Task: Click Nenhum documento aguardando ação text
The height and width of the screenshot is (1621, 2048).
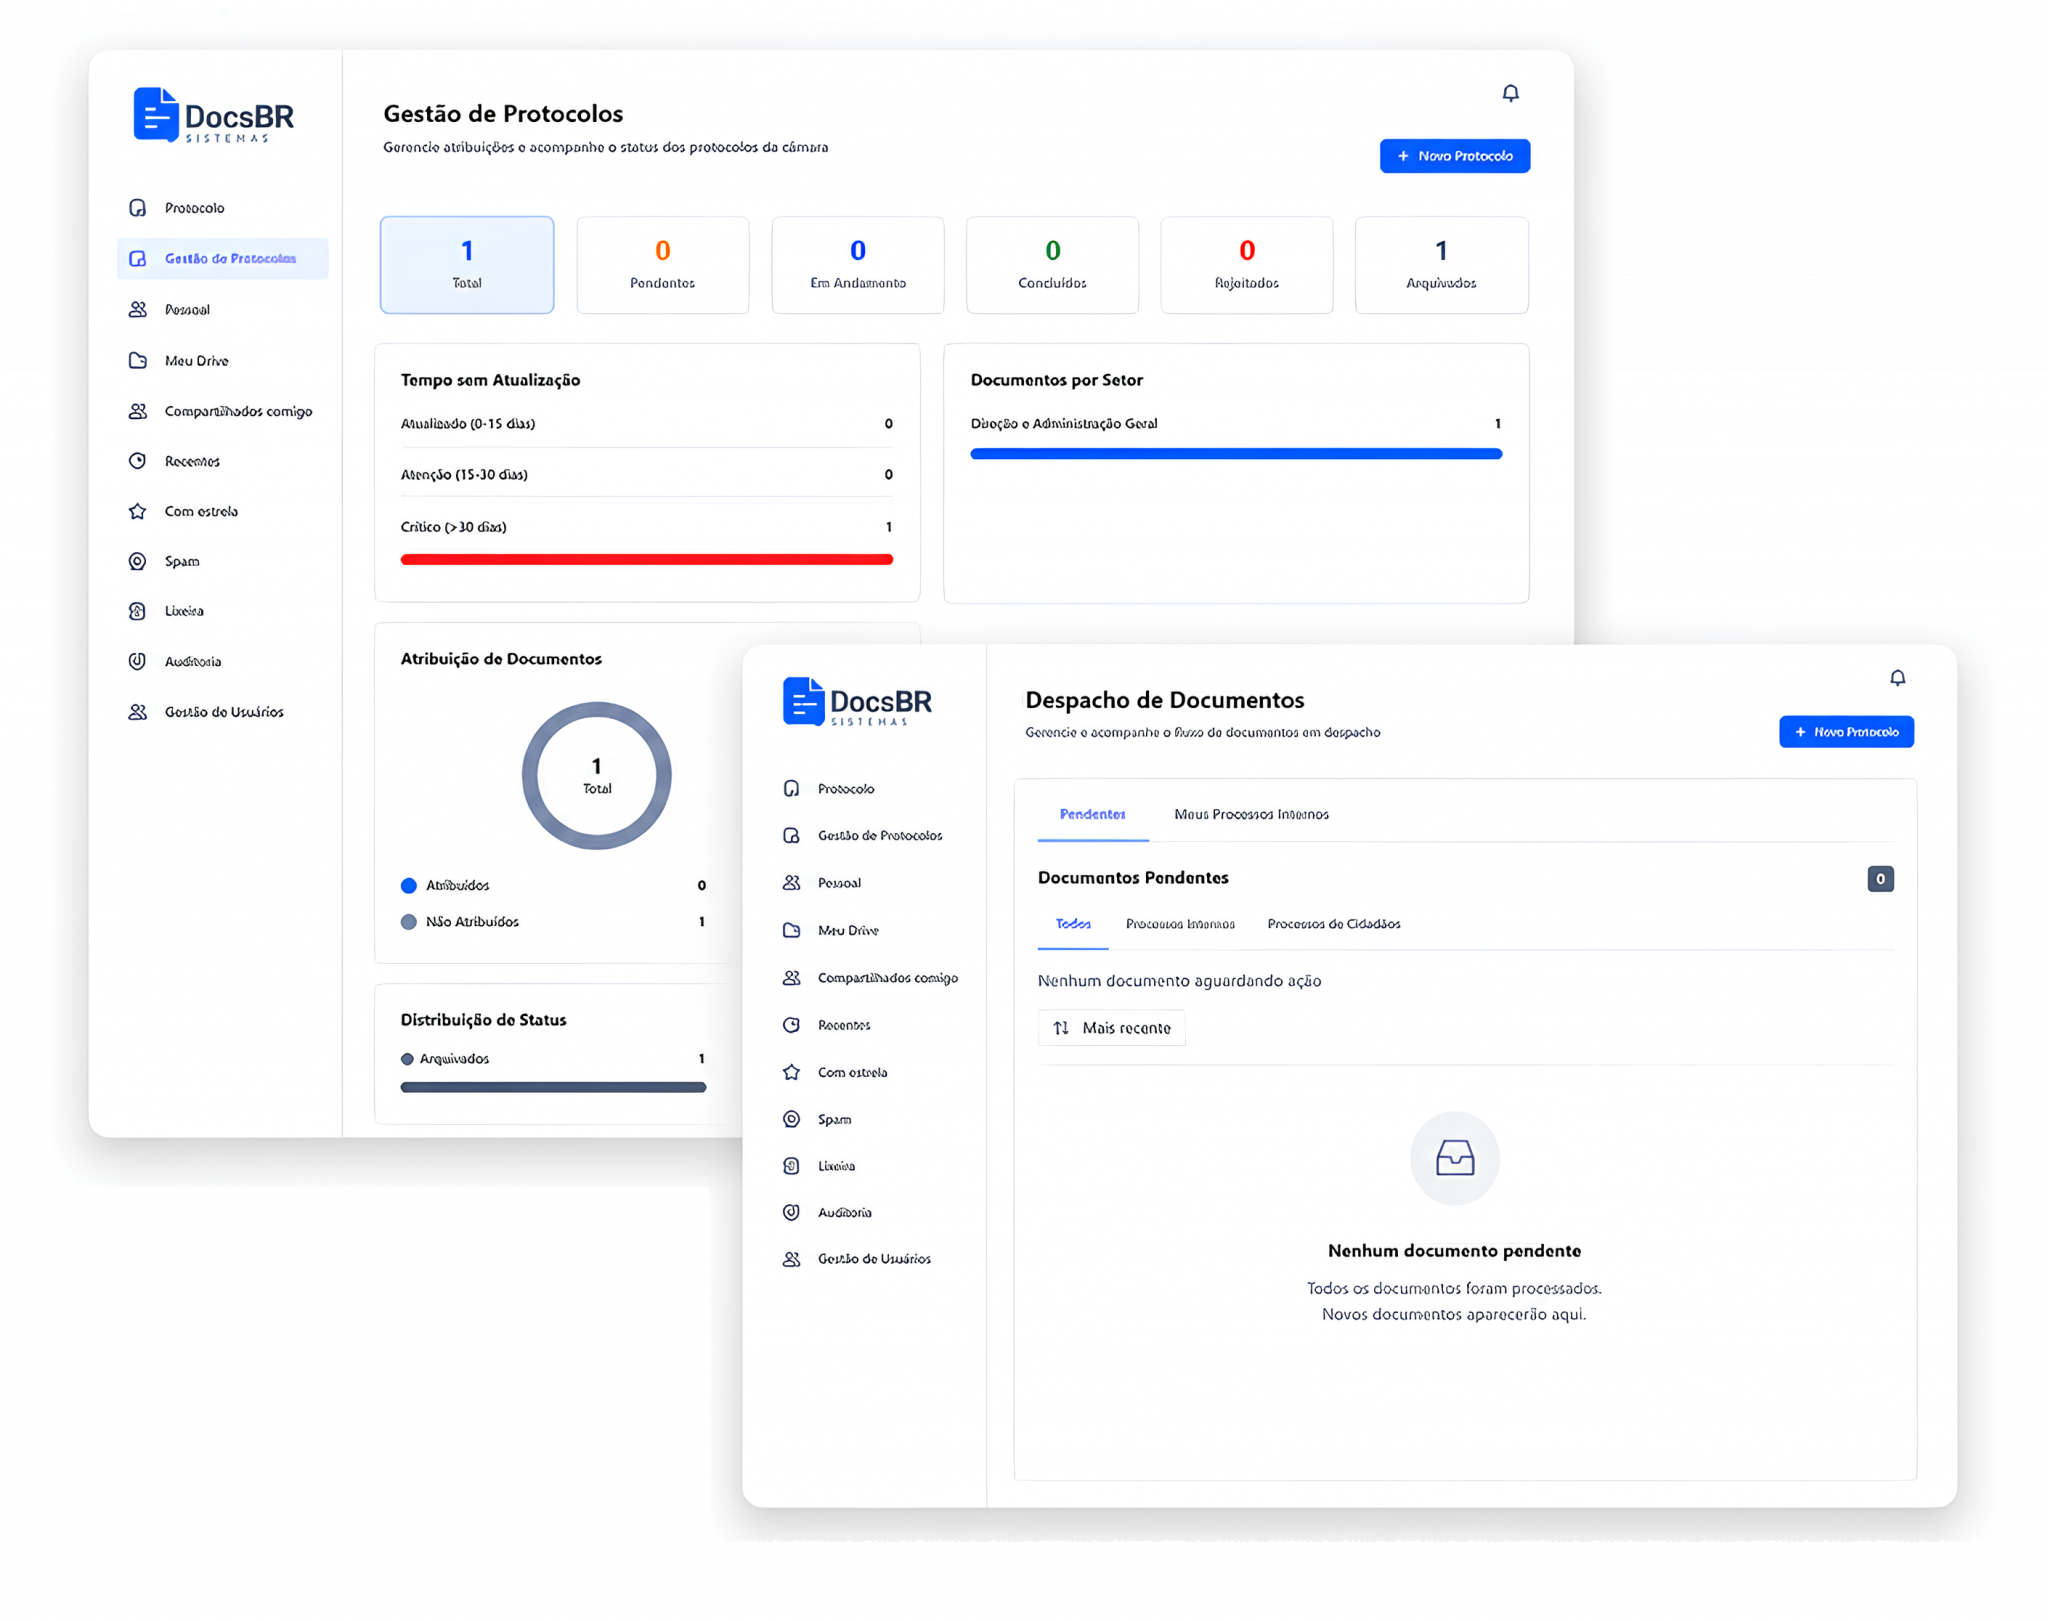Action: coord(1179,981)
